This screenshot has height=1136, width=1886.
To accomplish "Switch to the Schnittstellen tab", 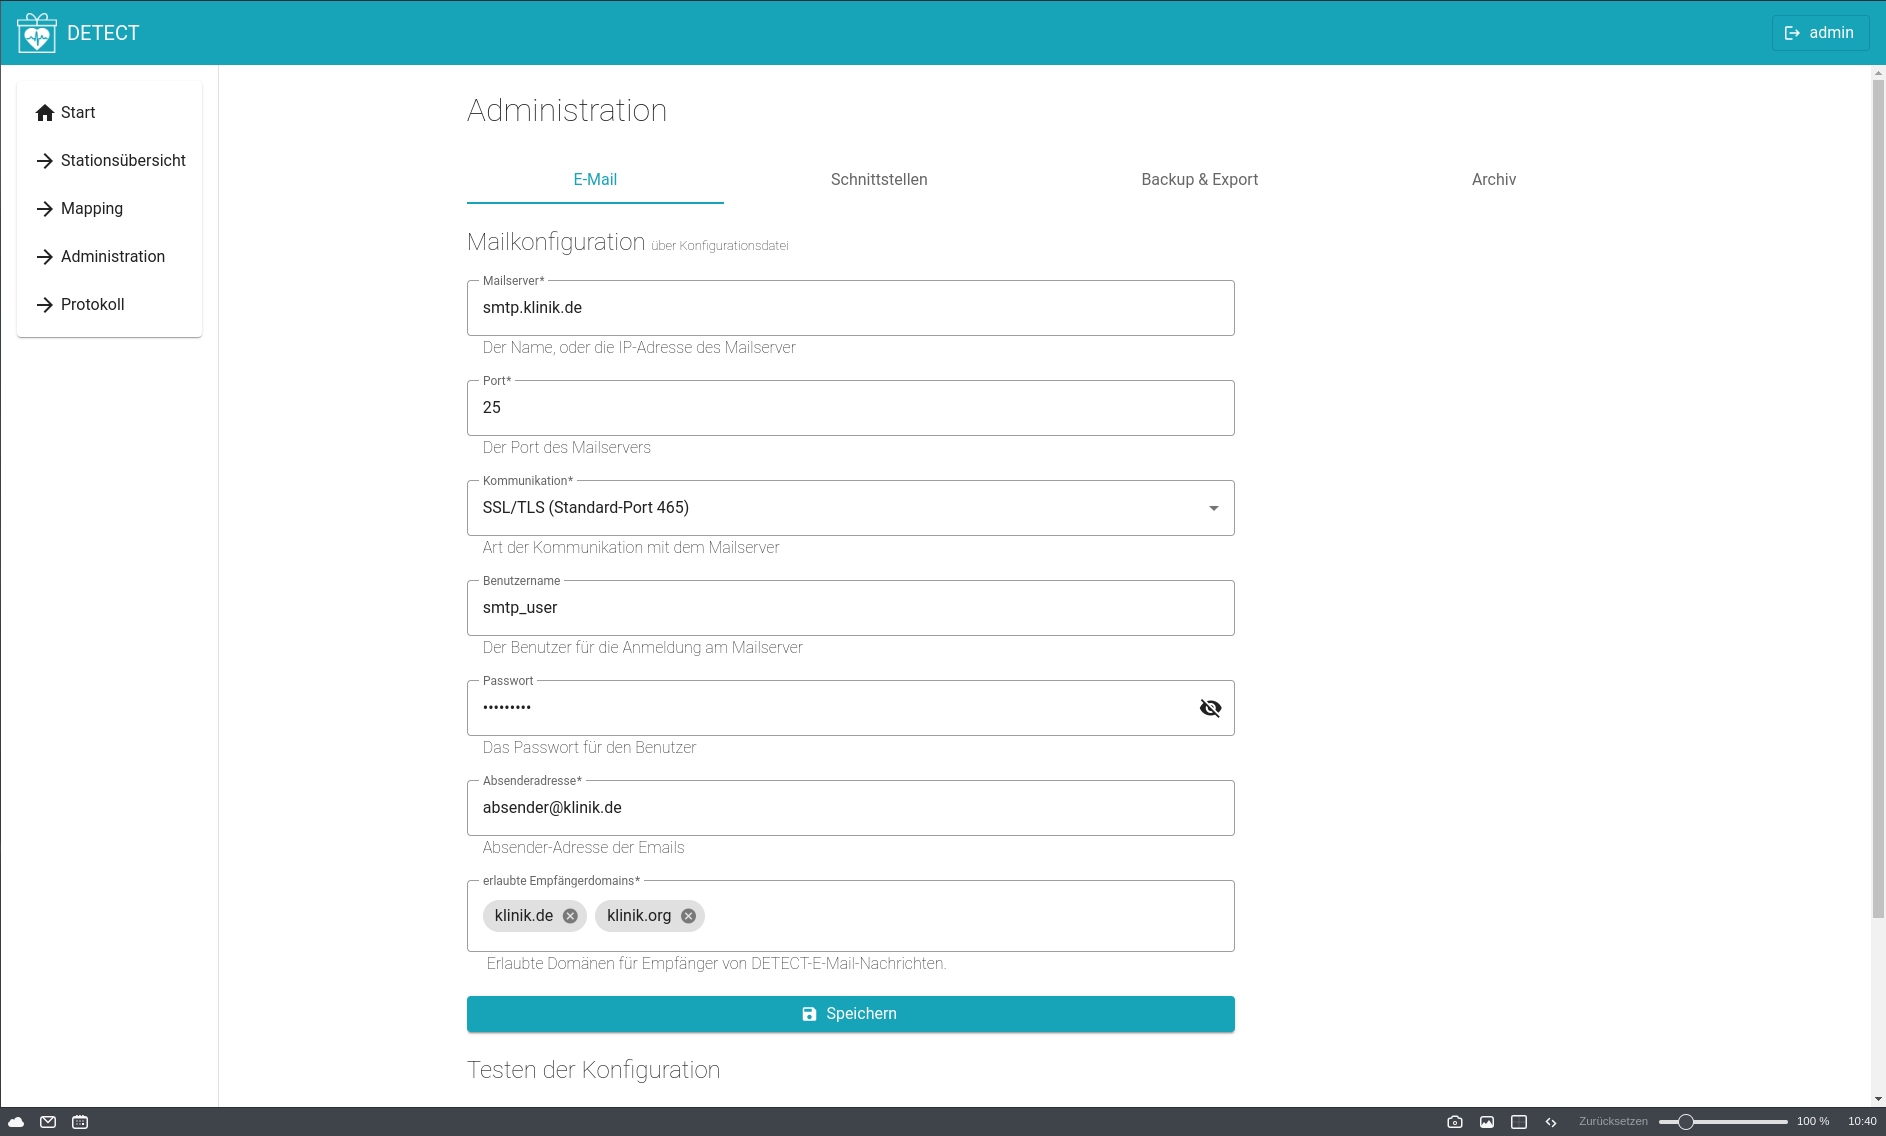I will (879, 180).
